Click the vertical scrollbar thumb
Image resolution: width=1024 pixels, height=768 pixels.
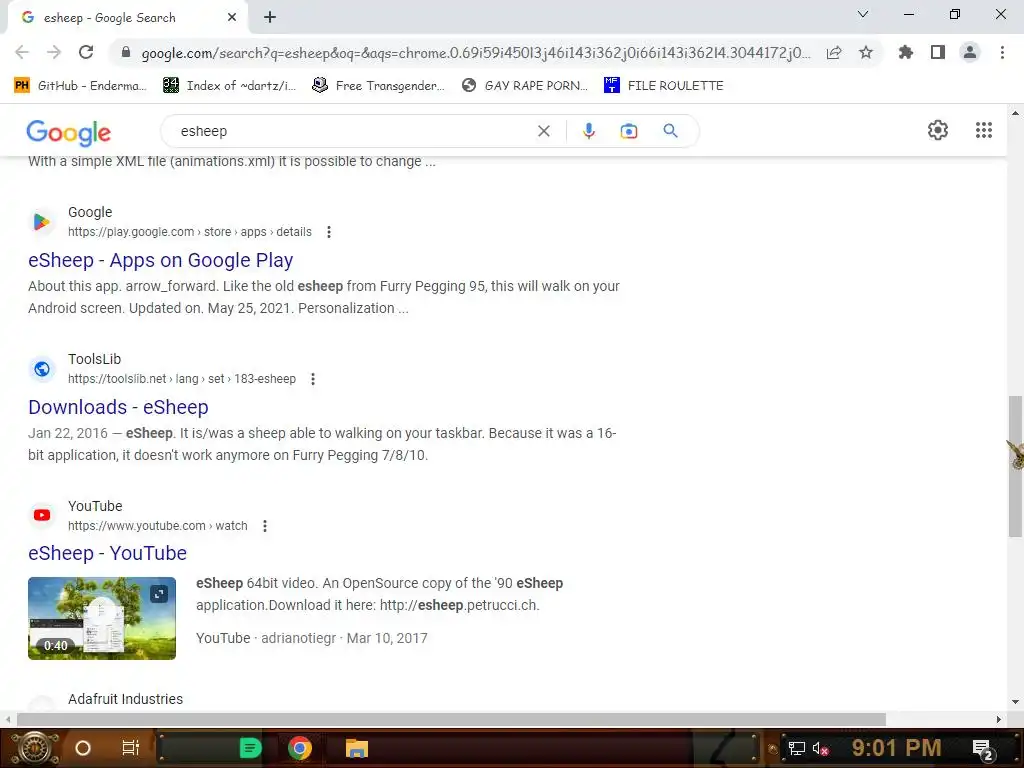[1015, 466]
